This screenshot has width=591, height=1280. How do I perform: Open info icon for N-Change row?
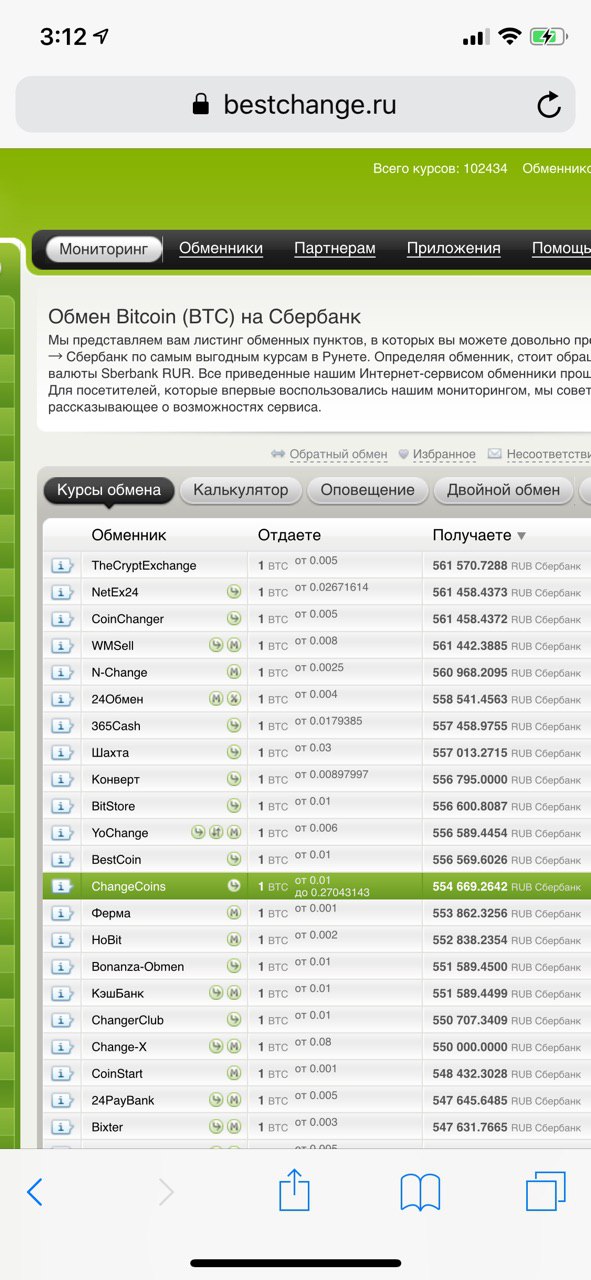63,673
